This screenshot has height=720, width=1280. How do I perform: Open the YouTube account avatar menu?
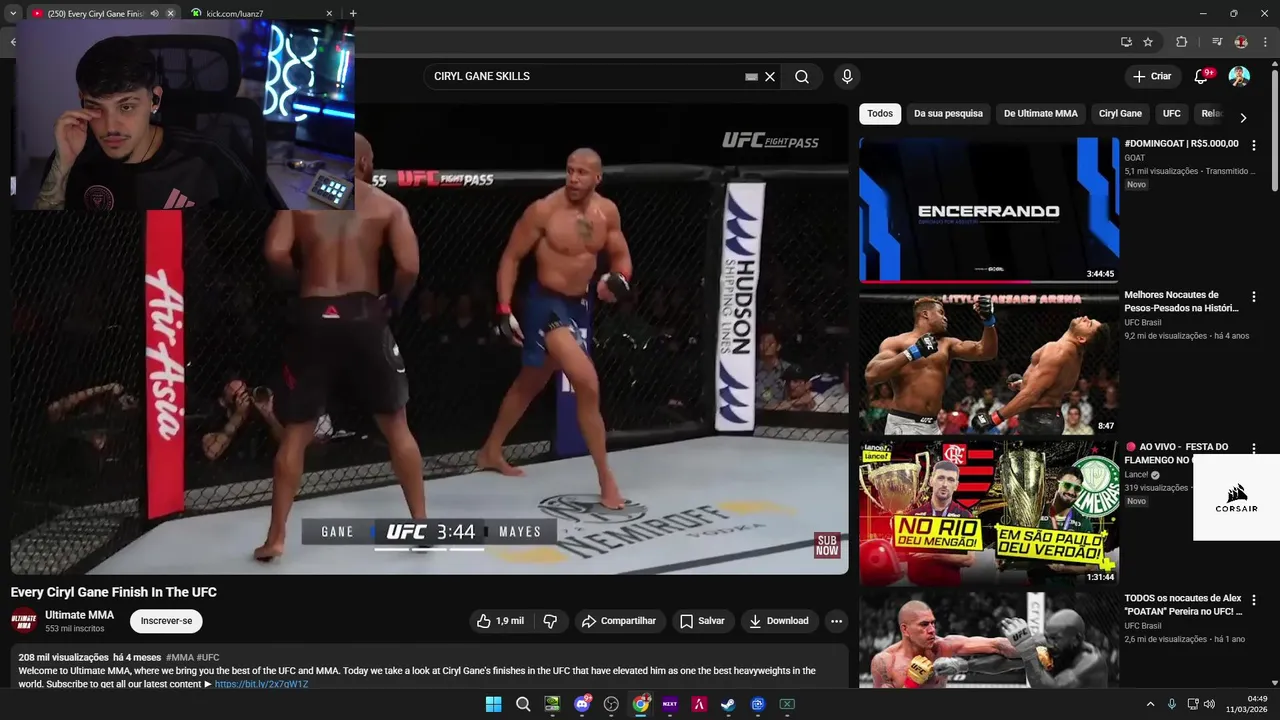(1239, 76)
